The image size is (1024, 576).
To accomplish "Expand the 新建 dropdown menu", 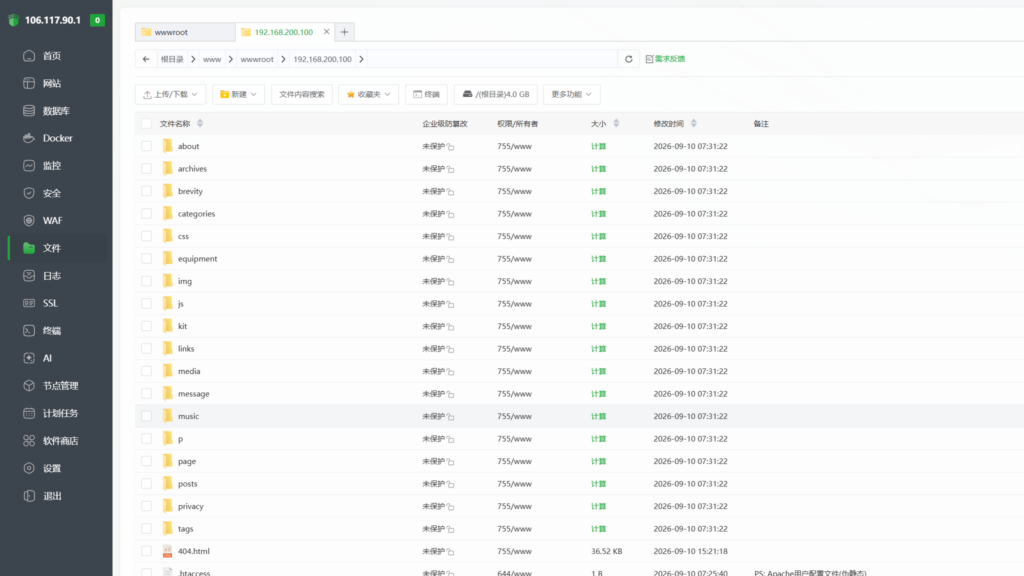I will (x=238, y=95).
